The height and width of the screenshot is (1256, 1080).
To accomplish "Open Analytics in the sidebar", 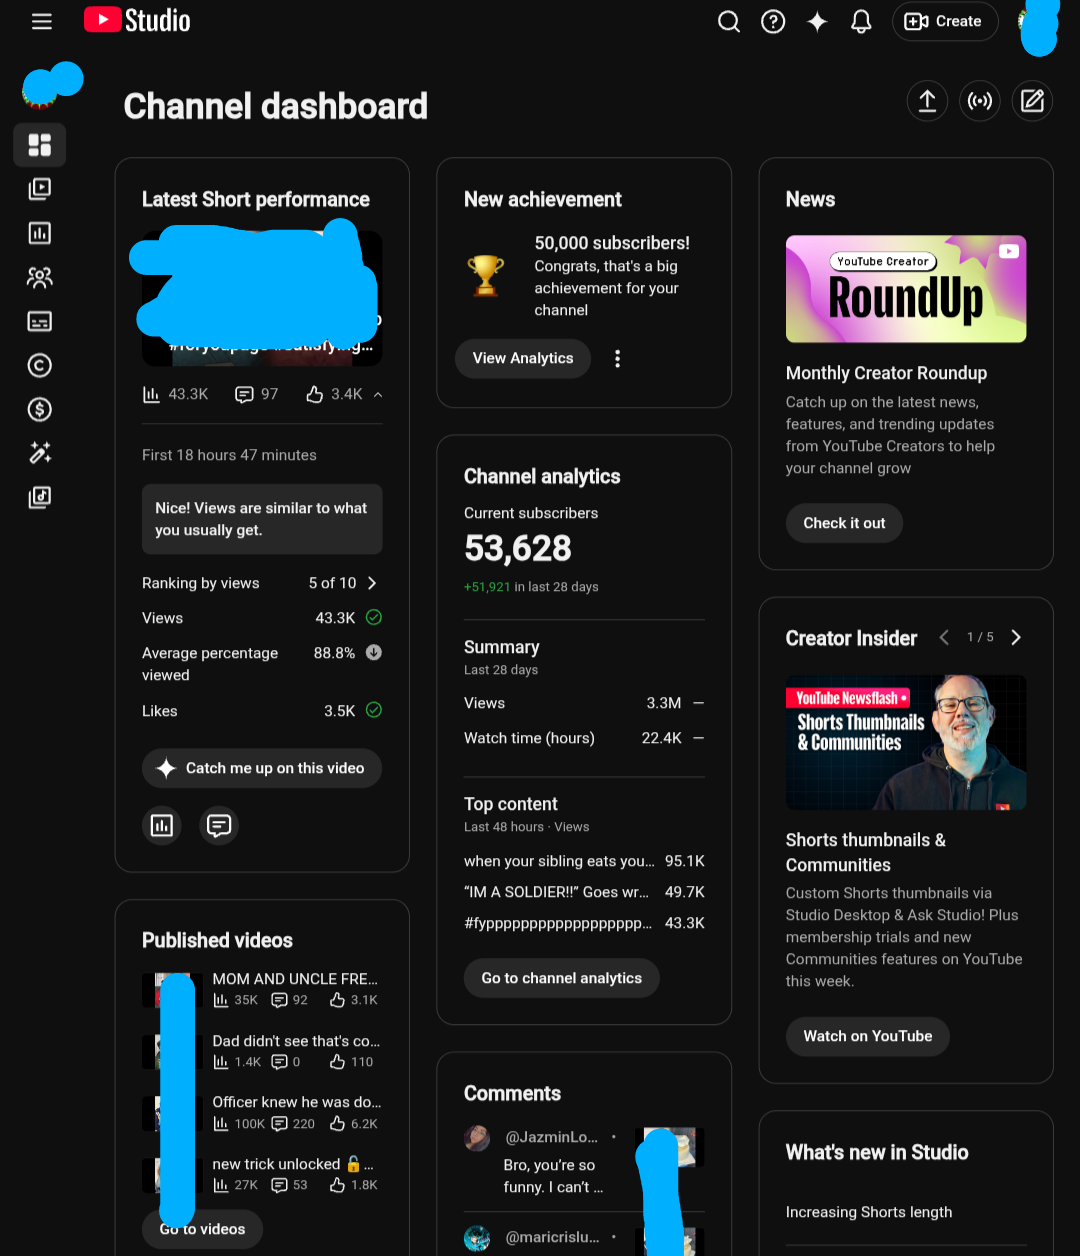I will click(40, 233).
